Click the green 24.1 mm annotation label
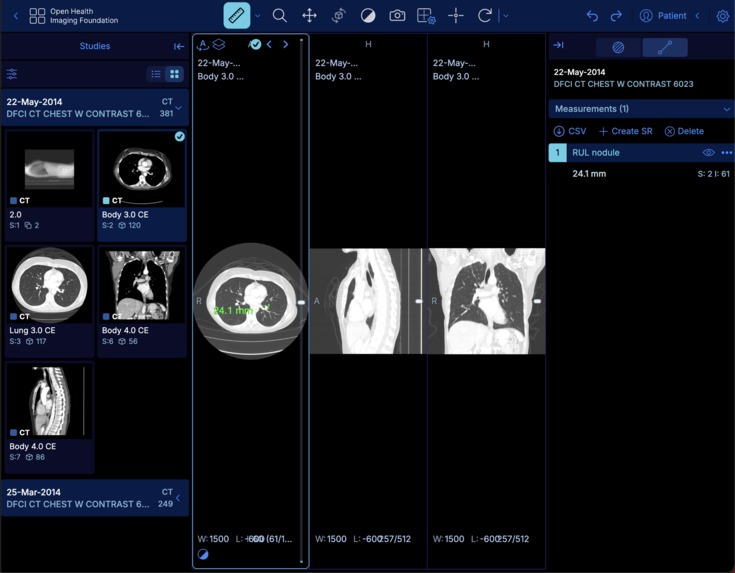The width and height of the screenshot is (735, 573). tap(233, 310)
